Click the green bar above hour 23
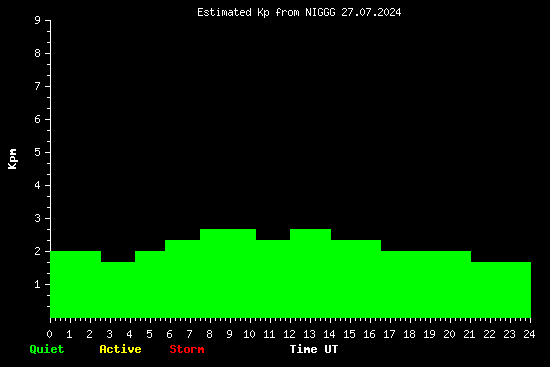This screenshot has height=367, width=550. pos(501,290)
